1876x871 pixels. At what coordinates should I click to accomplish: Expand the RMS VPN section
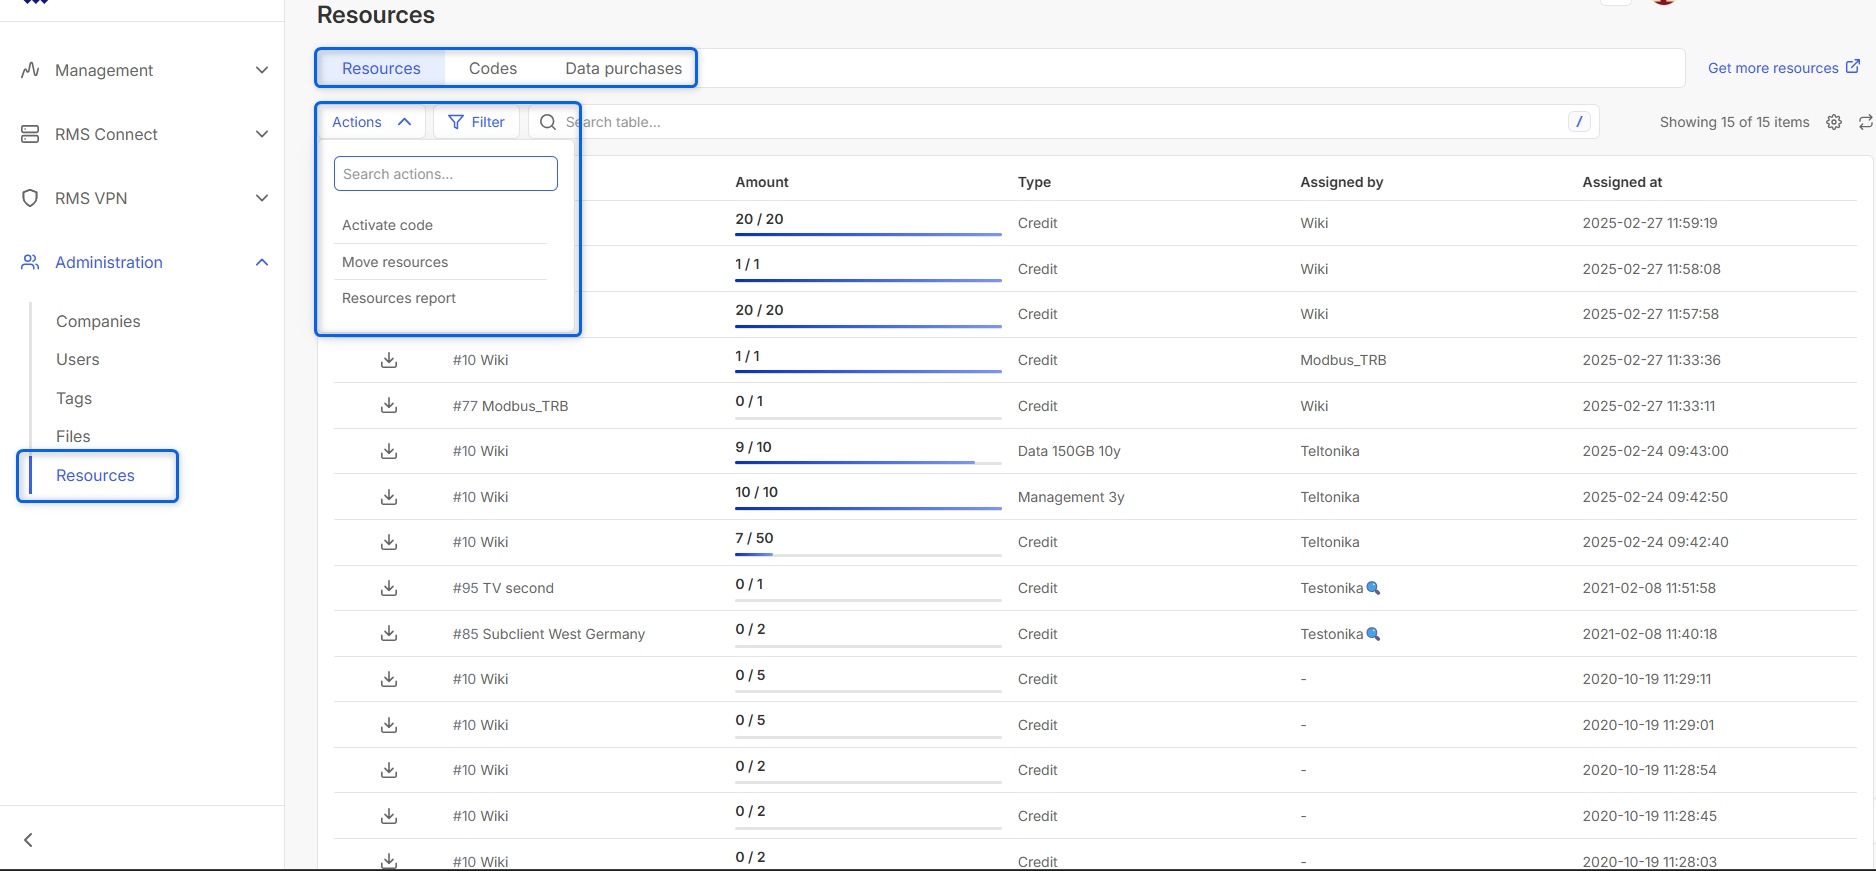[145, 198]
